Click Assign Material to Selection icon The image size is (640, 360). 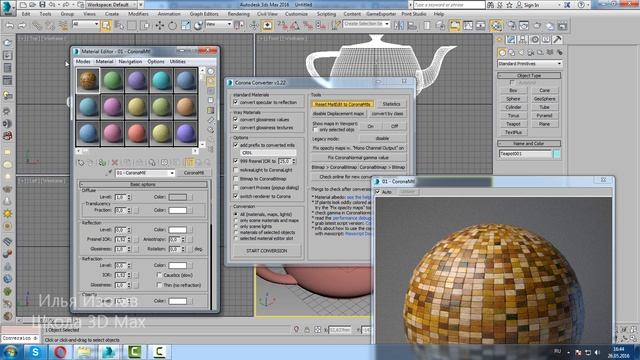click(x=102, y=163)
